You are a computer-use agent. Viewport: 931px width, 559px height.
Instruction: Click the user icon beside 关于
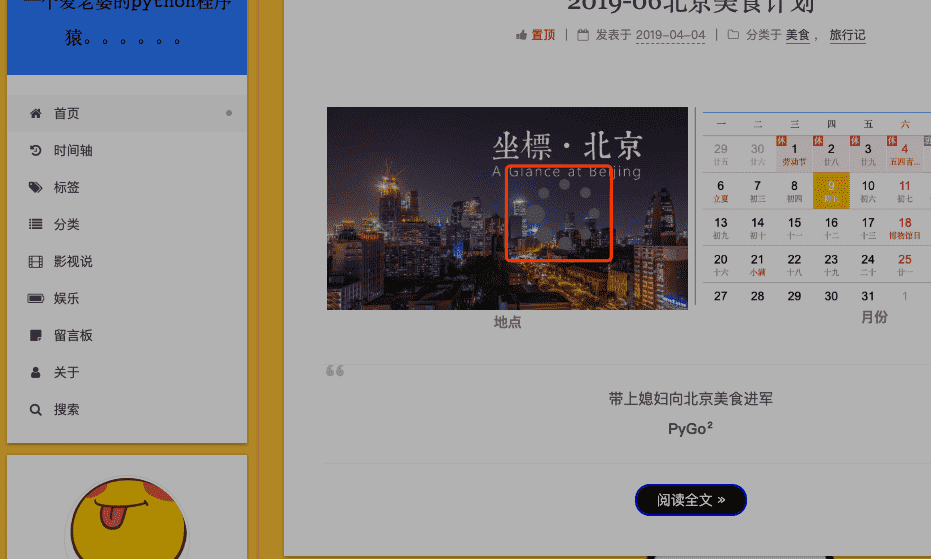tap(36, 373)
